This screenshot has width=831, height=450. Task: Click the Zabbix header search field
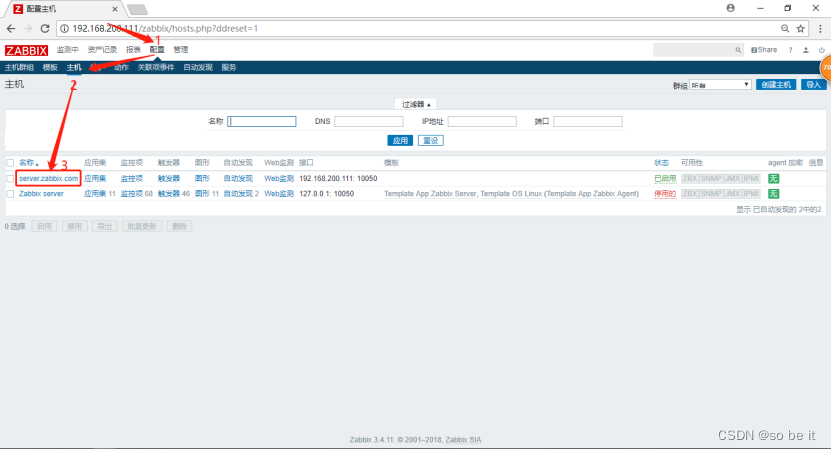pyautogui.click(x=697, y=50)
